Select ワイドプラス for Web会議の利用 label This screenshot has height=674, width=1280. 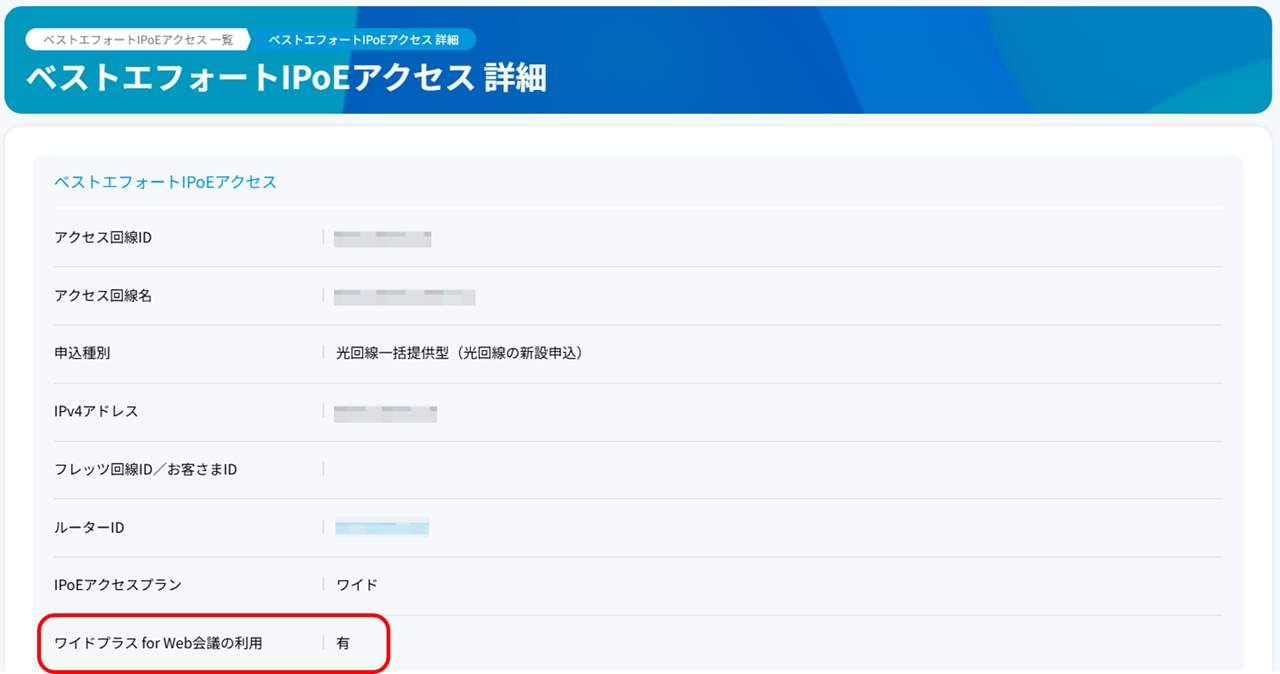[x=158, y=643]
